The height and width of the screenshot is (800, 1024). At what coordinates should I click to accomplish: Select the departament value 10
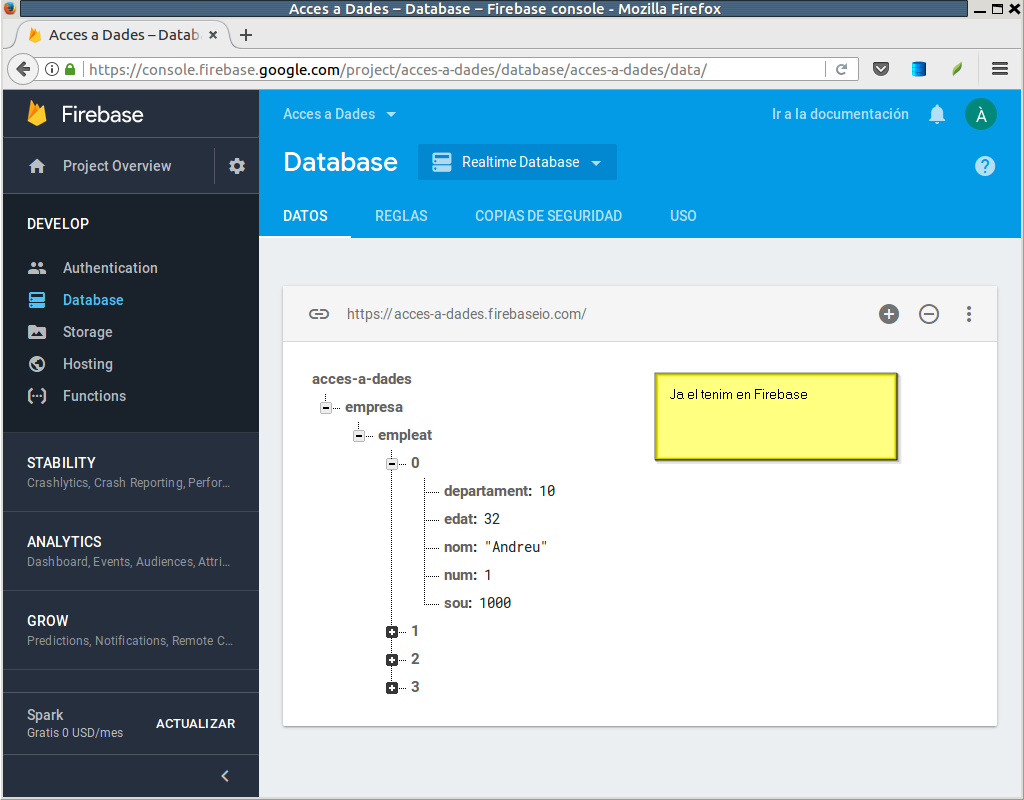pyautogui.click(x=547, y=491)
